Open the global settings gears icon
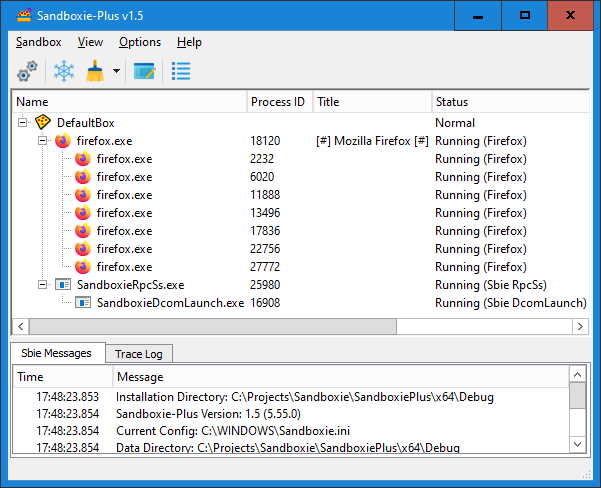The image size is (601, 488). (x=27, y=71)
